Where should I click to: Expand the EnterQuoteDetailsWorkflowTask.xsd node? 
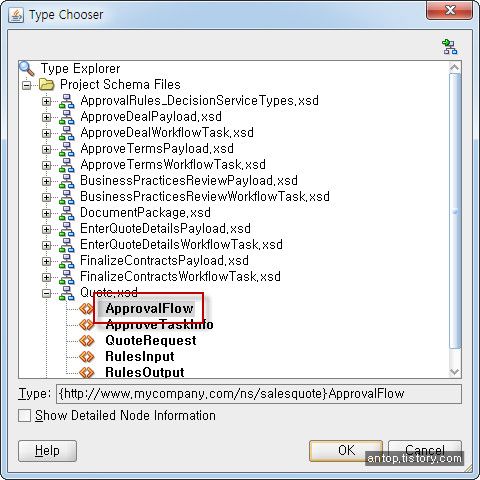(x=46, y=245)
